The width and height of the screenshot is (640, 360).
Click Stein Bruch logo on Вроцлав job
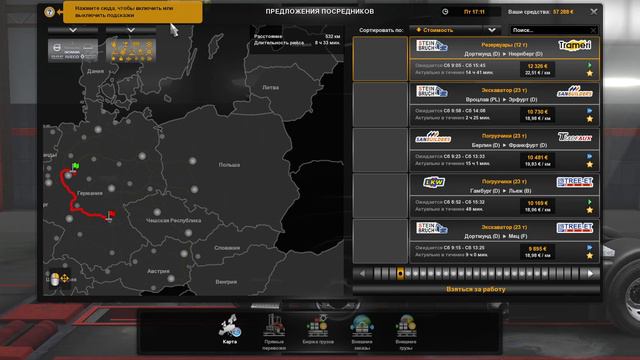pos(432,91)
